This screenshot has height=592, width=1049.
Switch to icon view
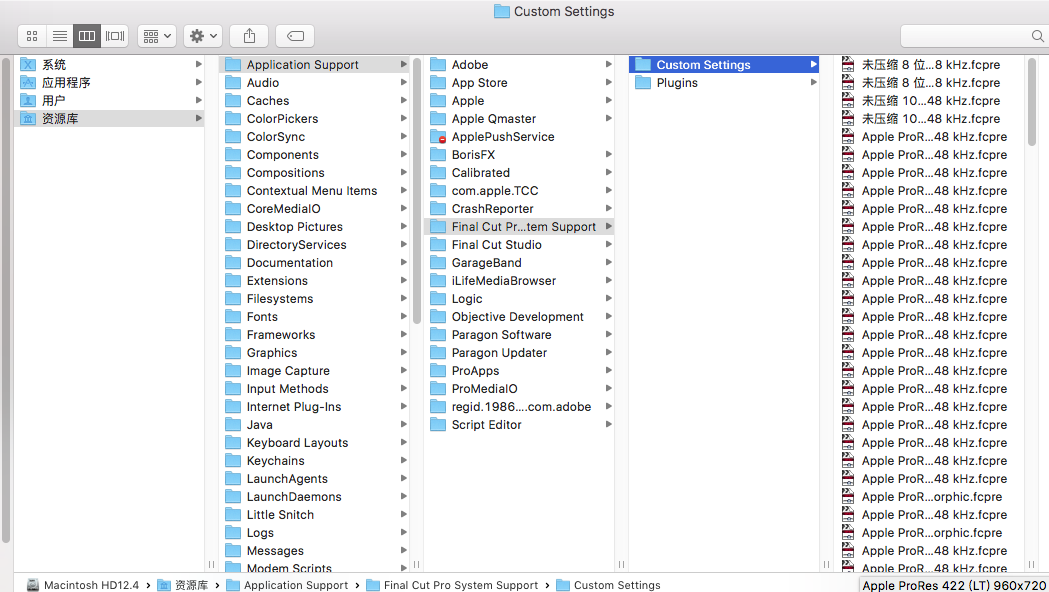31,36
